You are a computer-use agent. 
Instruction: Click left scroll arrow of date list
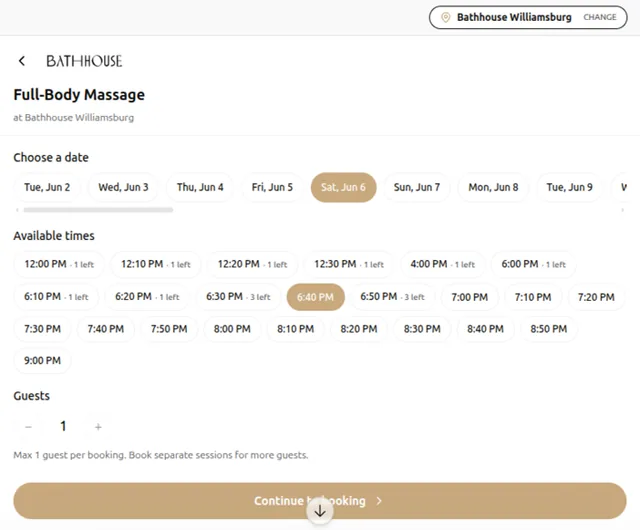point(17,210)
